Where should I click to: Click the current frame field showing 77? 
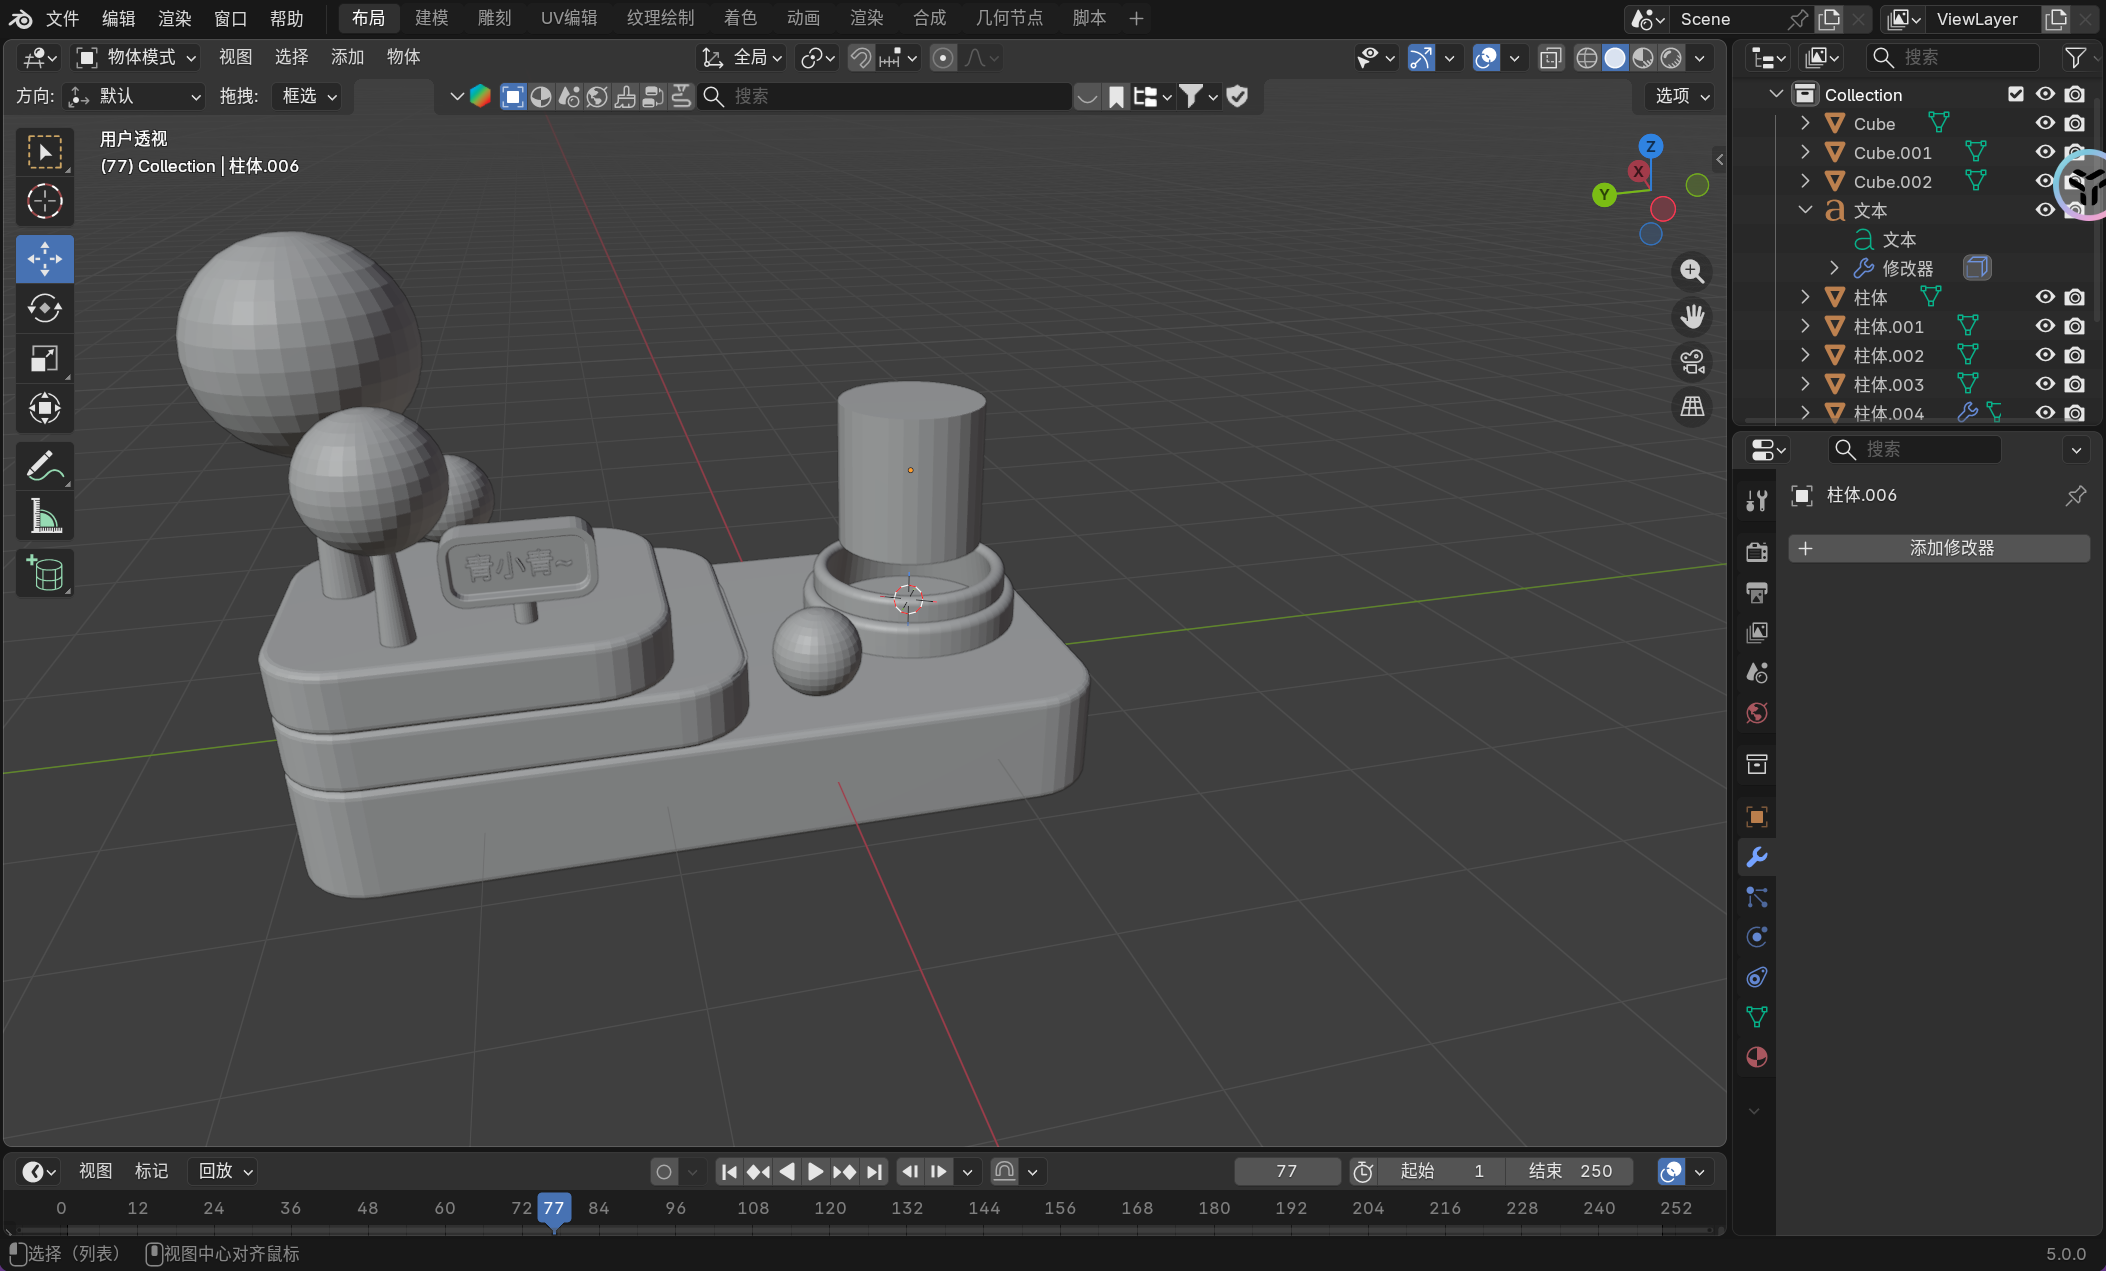point(1286,1171)
